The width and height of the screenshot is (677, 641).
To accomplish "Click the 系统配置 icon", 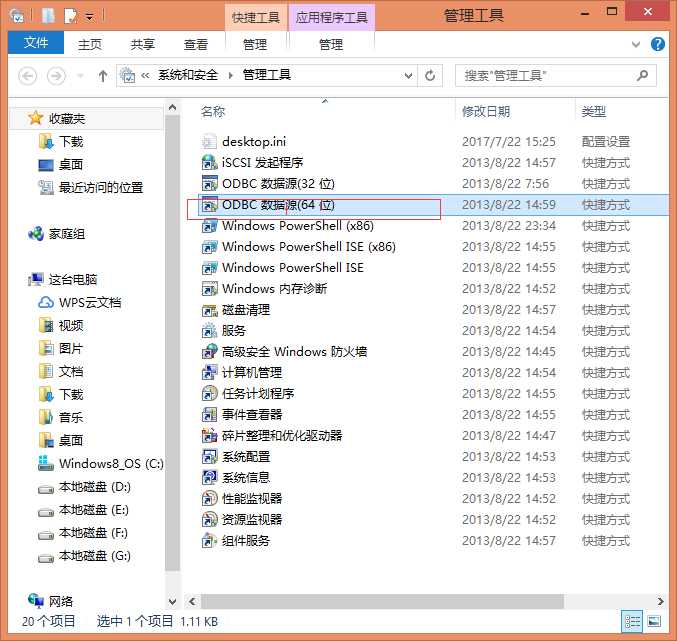I will [x=209, y=457].
